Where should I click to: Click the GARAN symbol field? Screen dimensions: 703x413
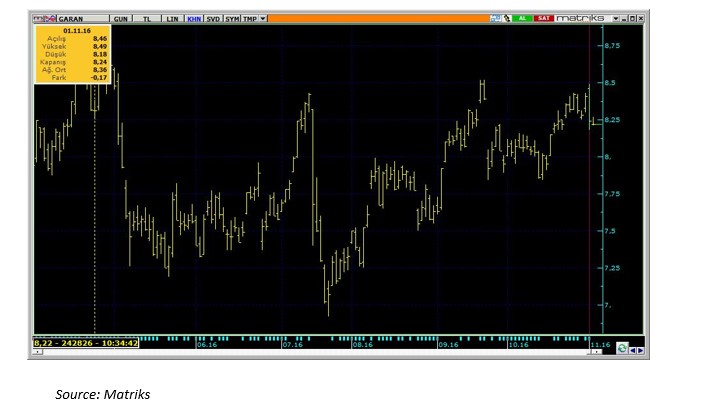[x=82, y=19]
